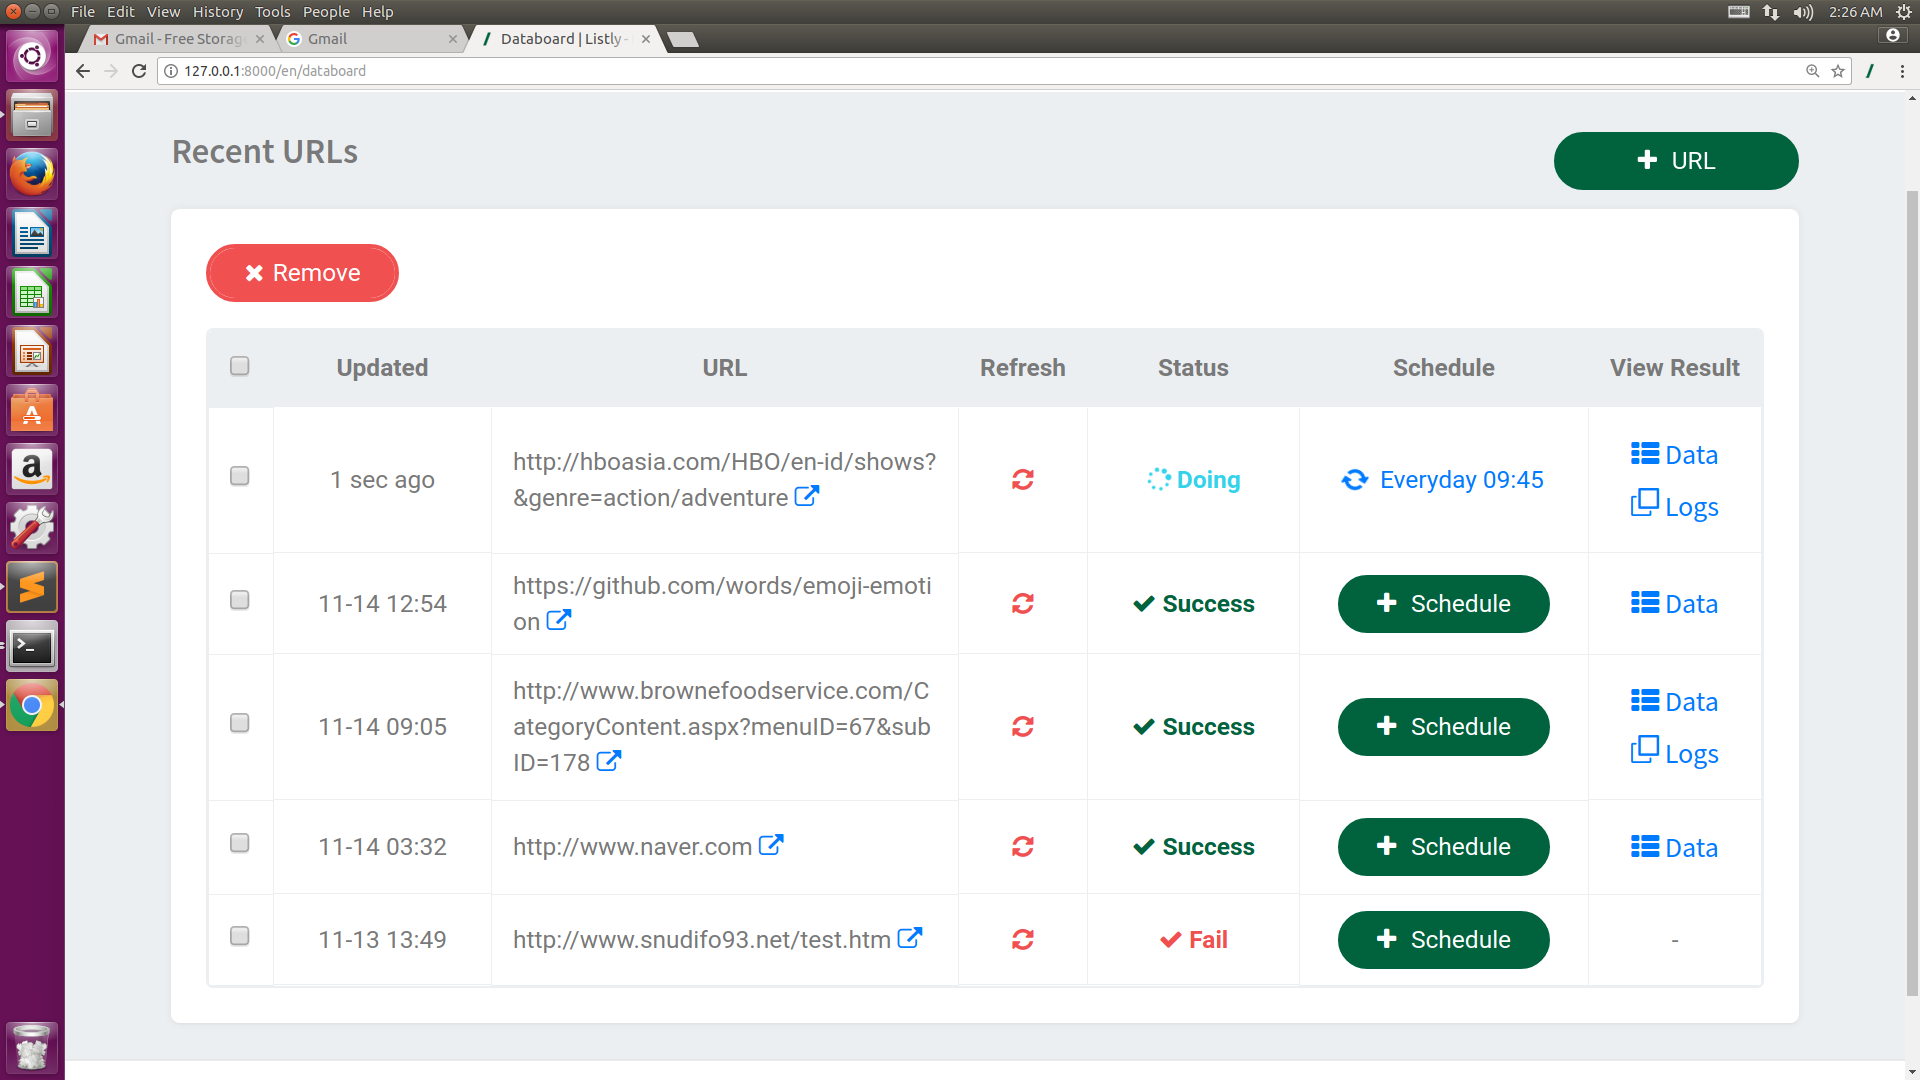Bookmark this page with star icon
Screen dimensions: 1920x1080
[1838, 71]
